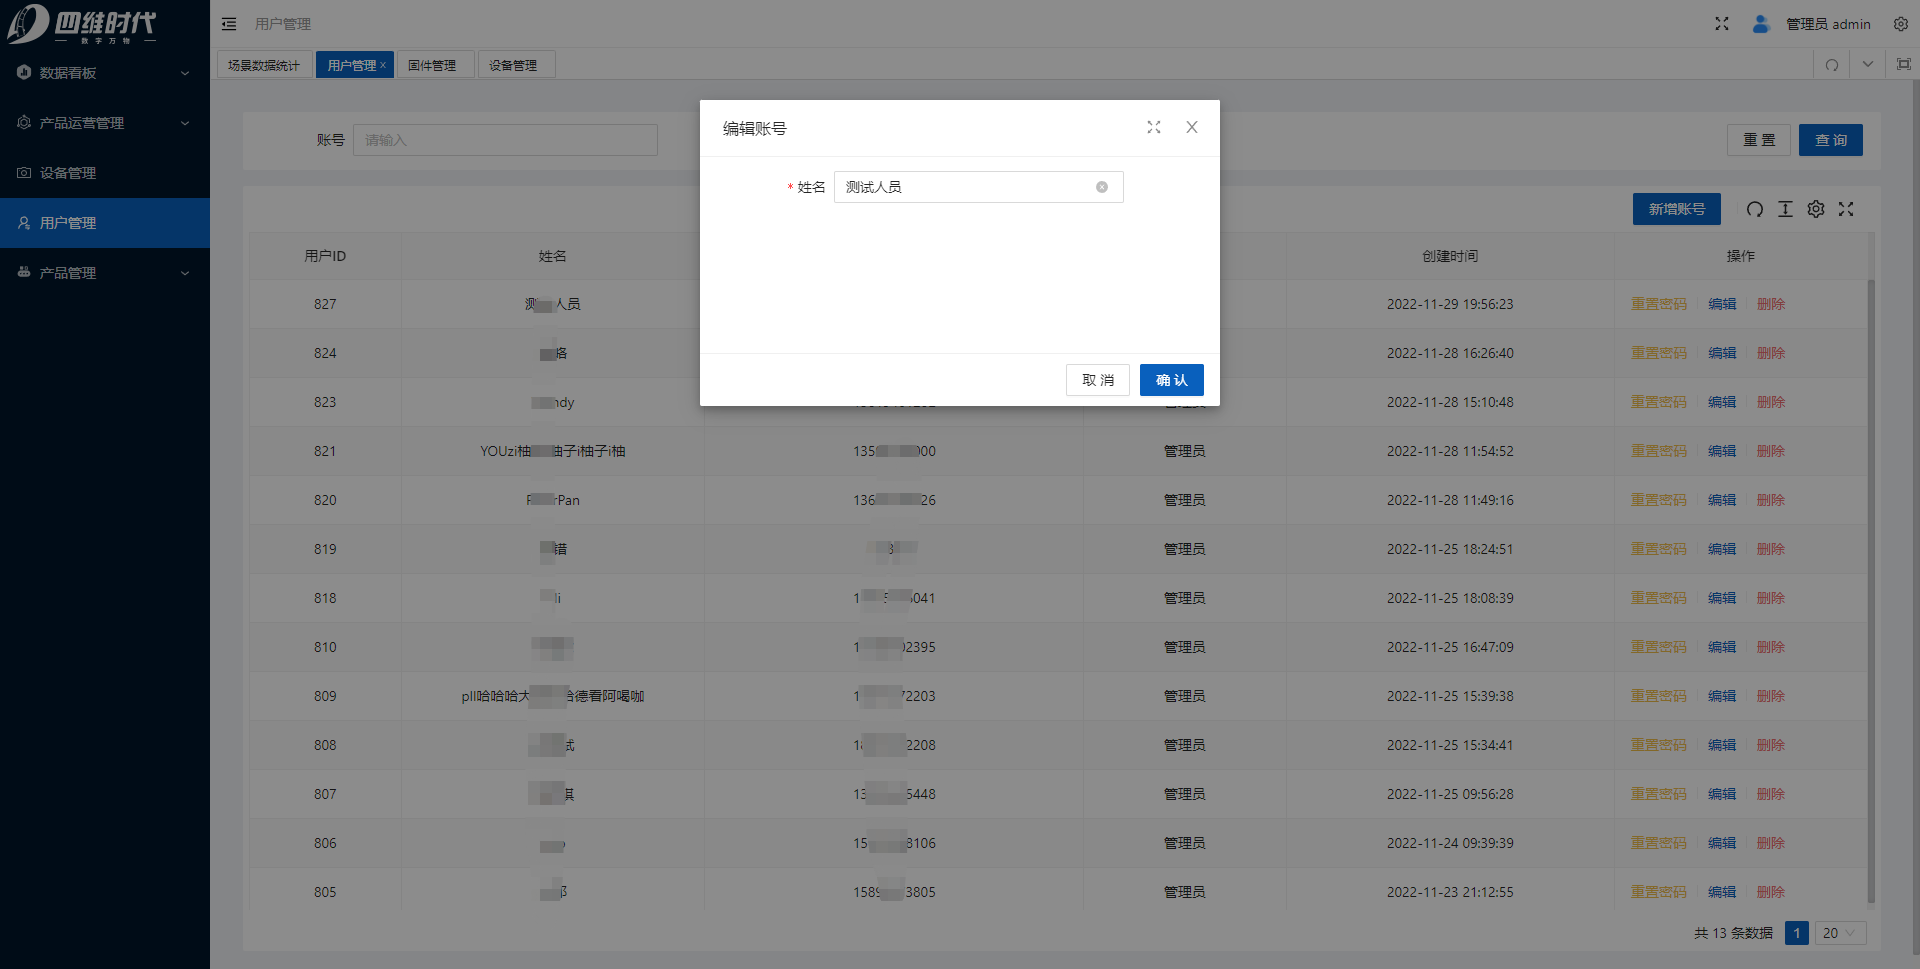This screenshot has height=969, width=1920.
Task: Click the table refresh icon beside 新增账号
Action: tap(1754, 209)
